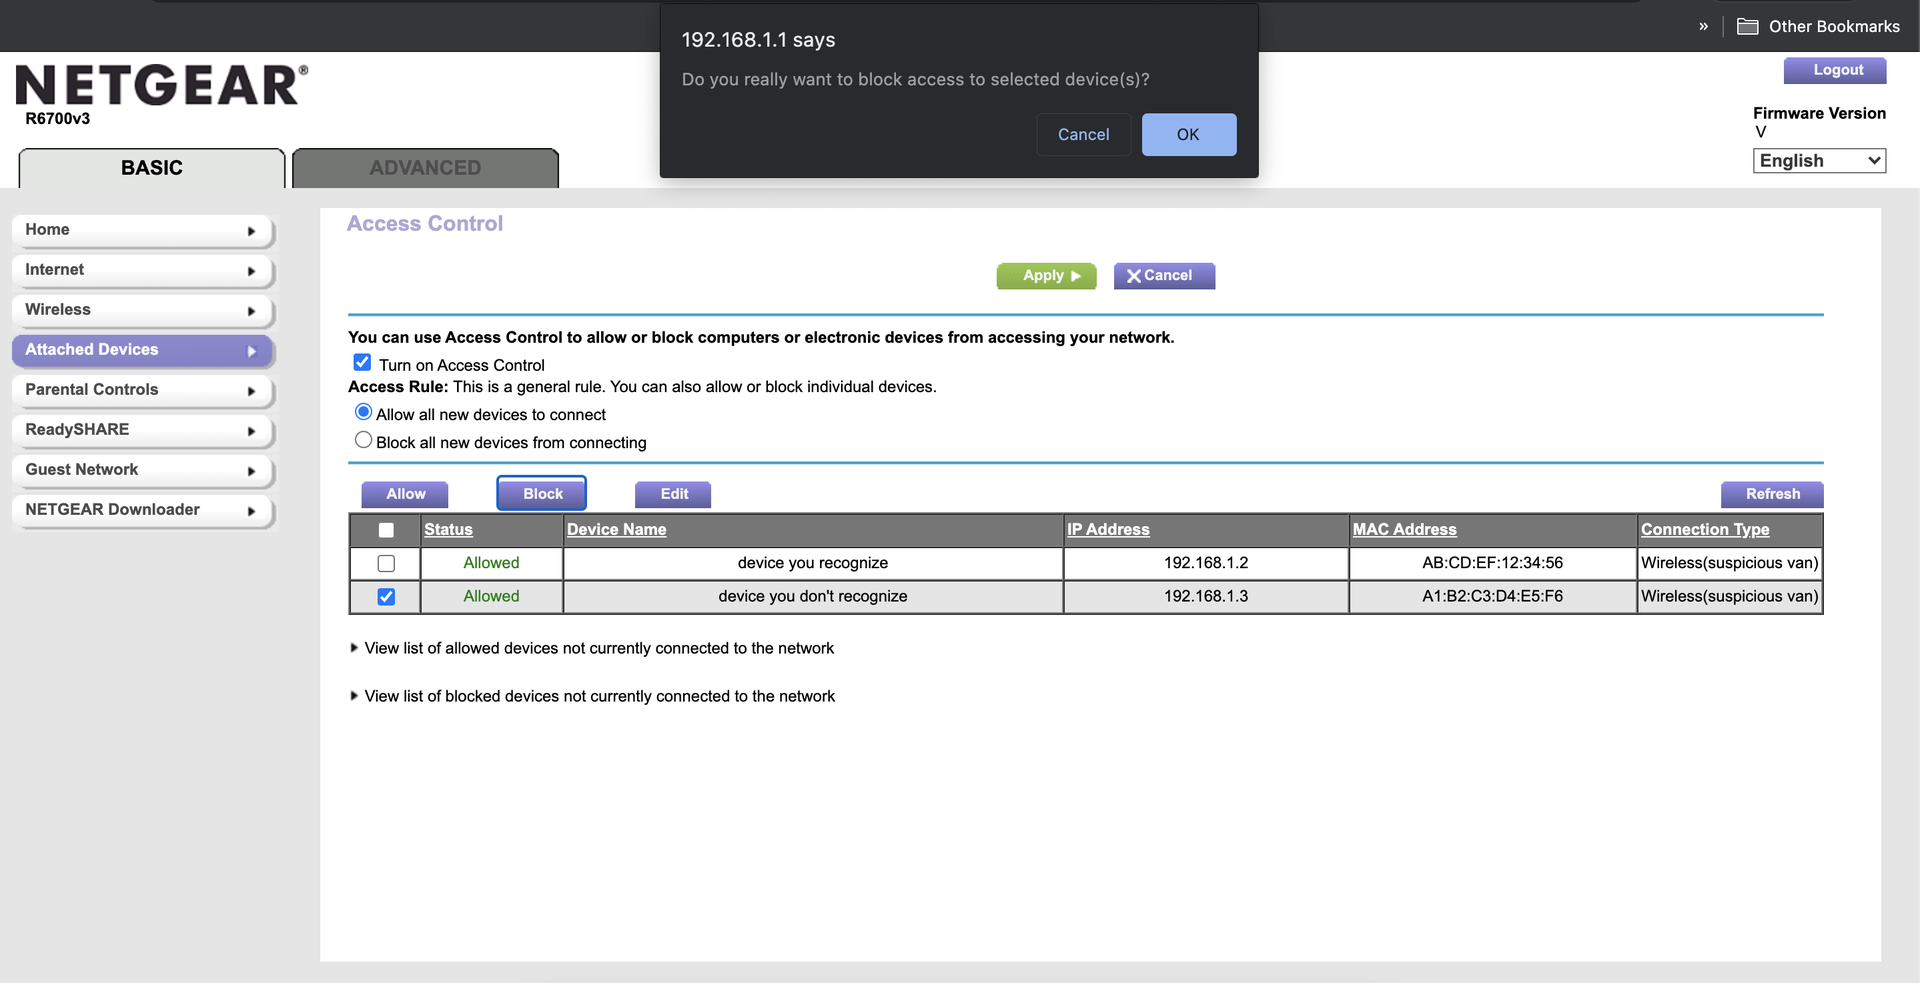Viewport: 1920px width, 983px height.
Task: Open the Other Bookmarks folder
Action: (1818, 26)
